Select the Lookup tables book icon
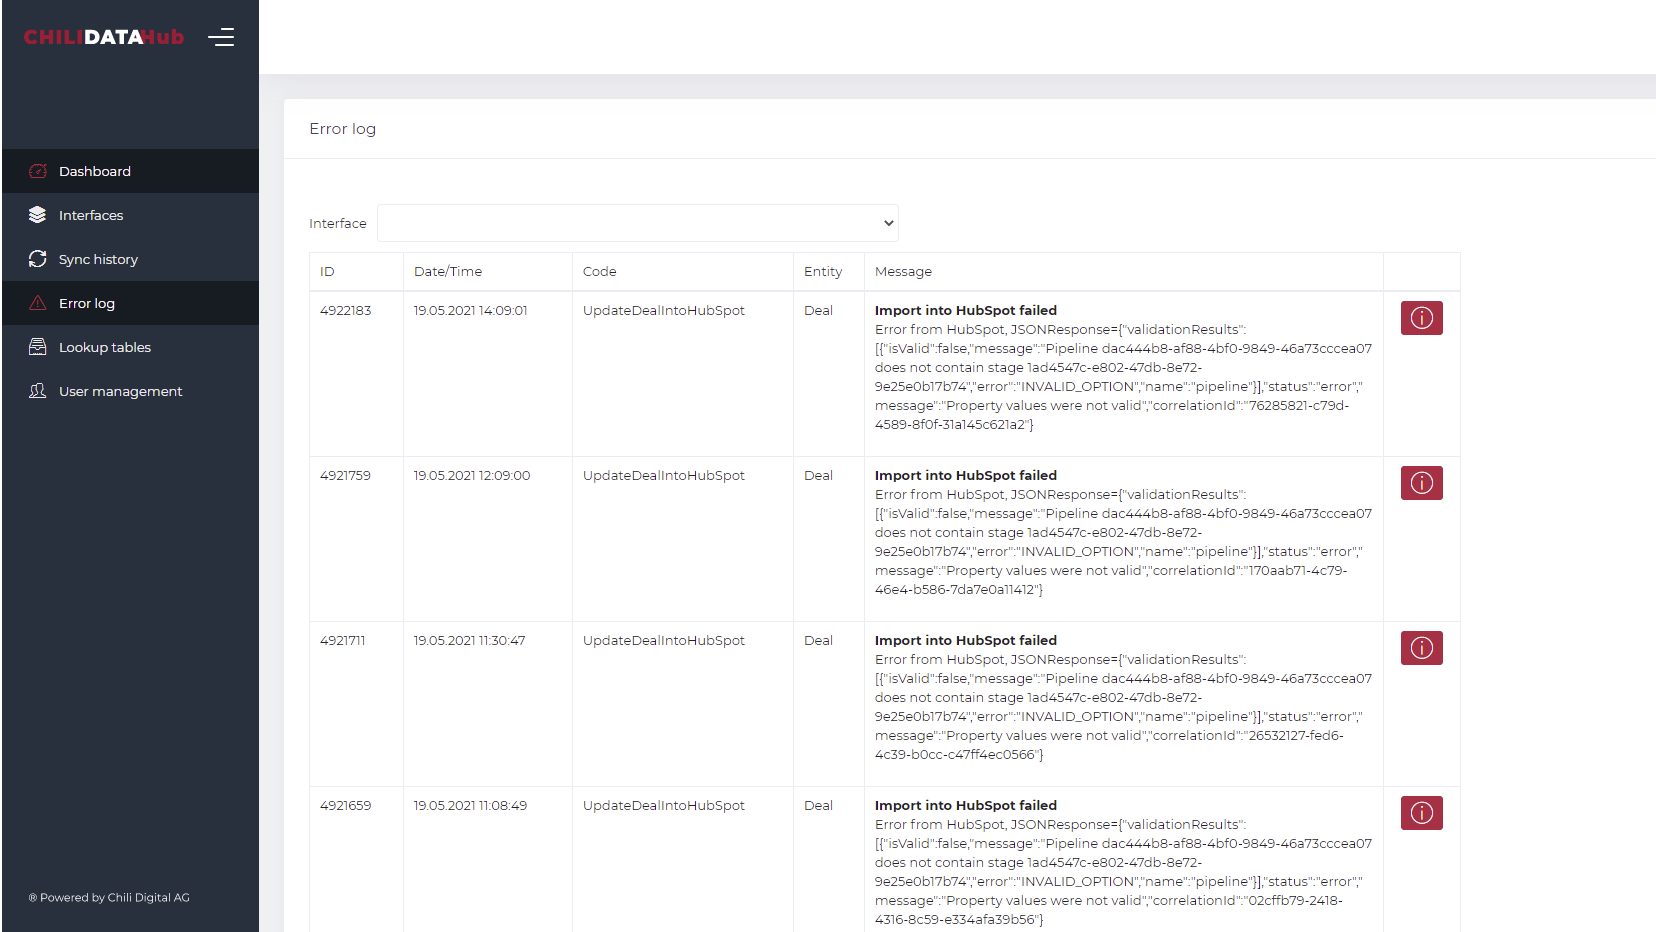The width and height of the screenshot is (1656, 932). 37,347
